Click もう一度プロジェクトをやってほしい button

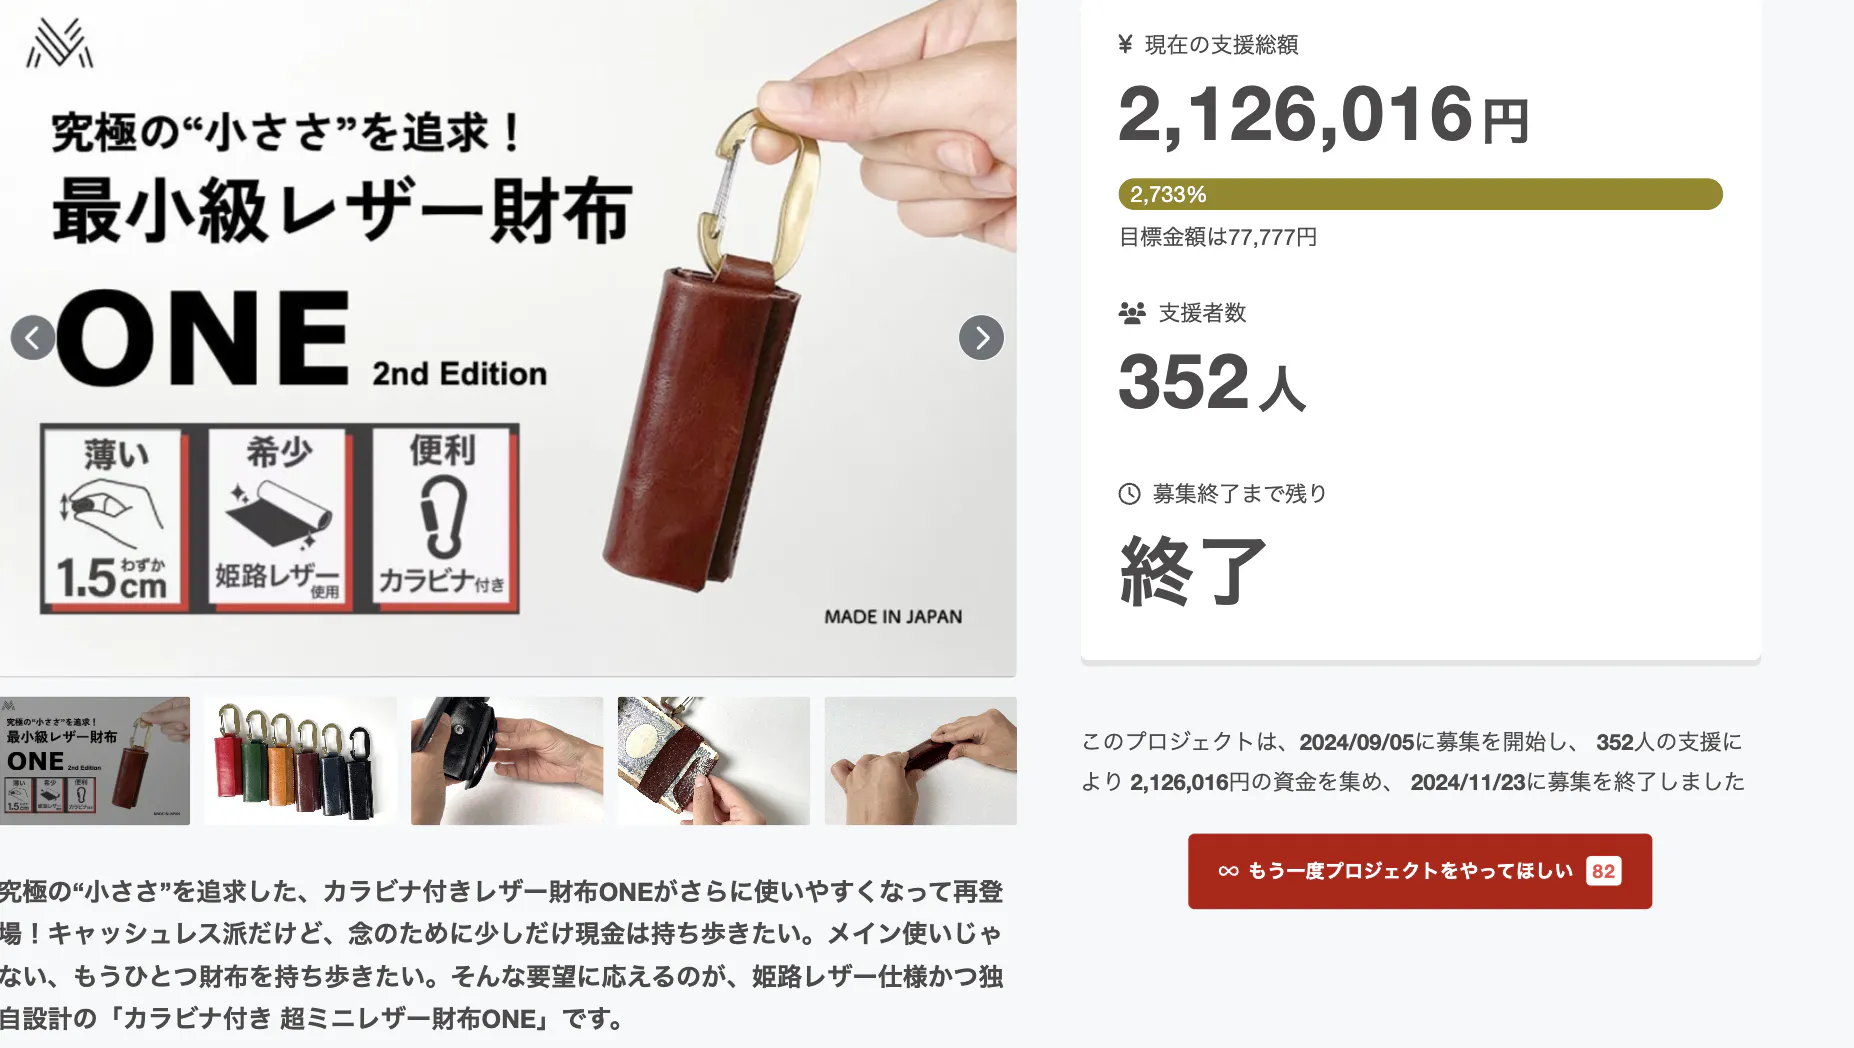pyautogui.click(x=1420, y=871)
